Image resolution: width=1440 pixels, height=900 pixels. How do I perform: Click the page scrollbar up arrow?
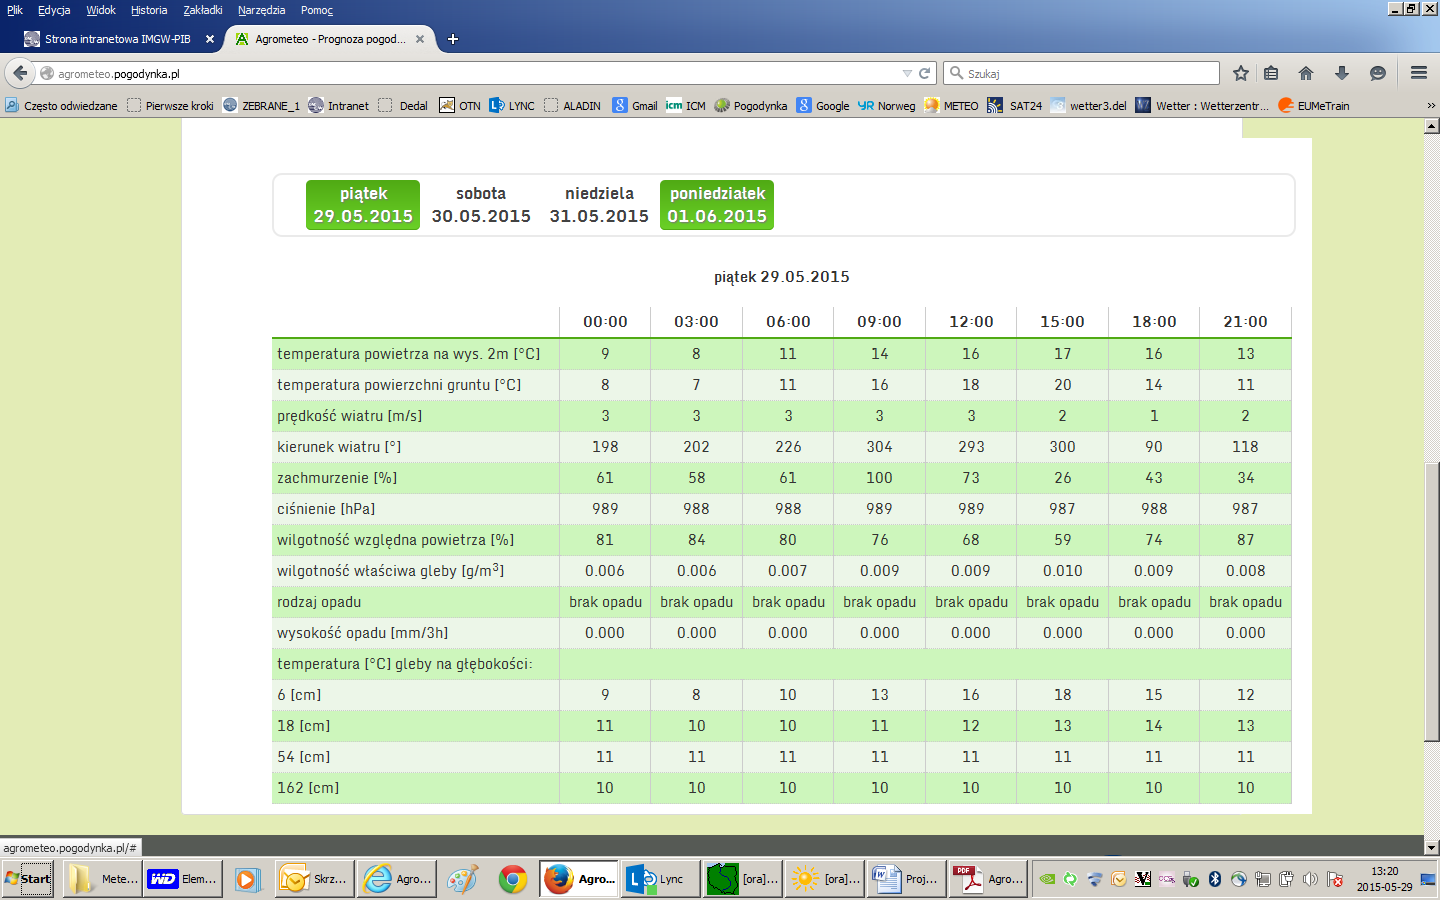point(1431,127)
